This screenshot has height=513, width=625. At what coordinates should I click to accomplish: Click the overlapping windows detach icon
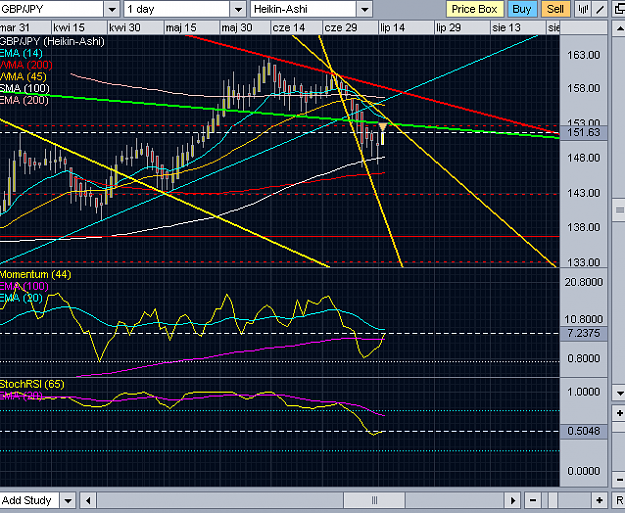coord(619,9)
